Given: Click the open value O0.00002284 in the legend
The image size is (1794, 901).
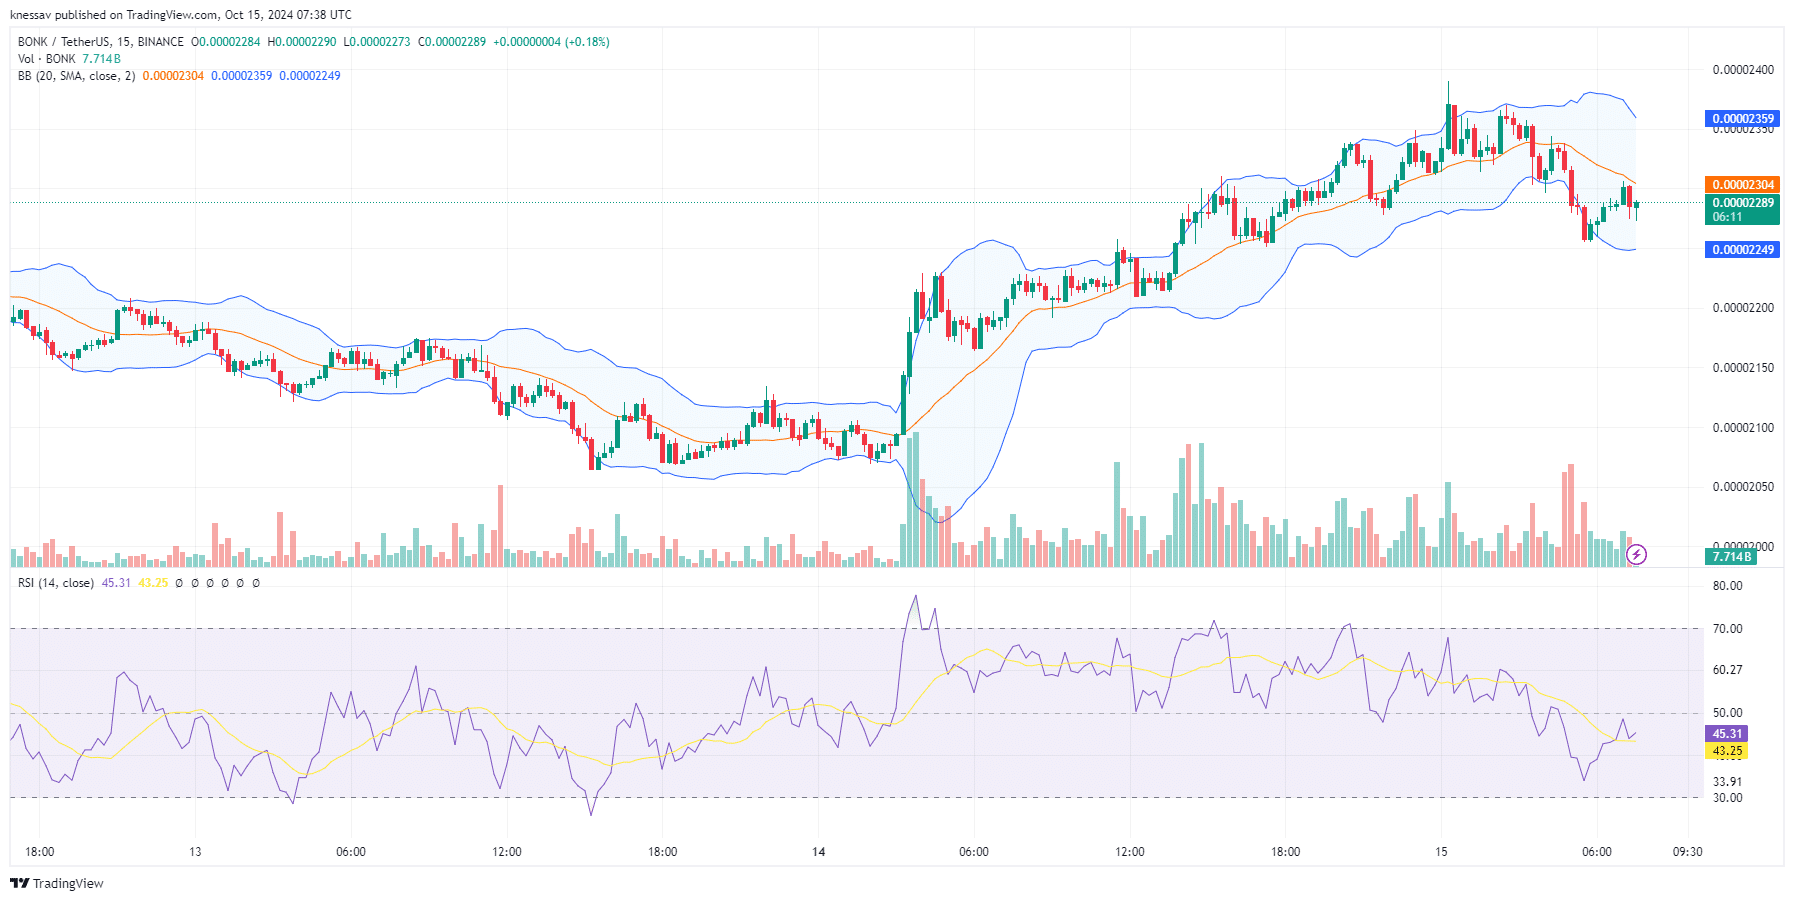Looking at the screenshot, I should click(226, 42).
